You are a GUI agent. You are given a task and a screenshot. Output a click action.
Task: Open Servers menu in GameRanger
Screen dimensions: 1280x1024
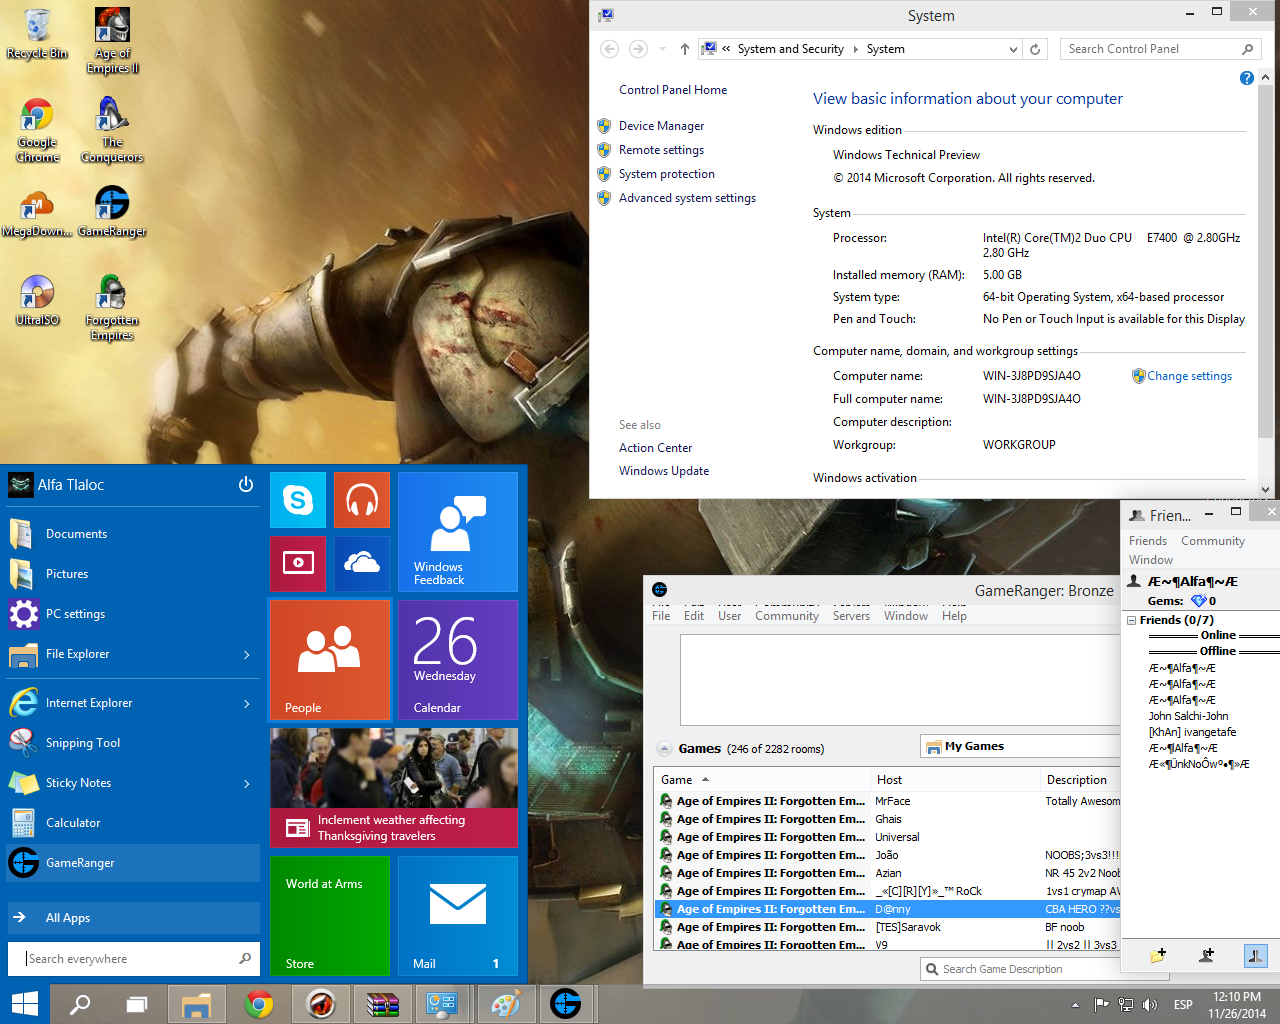point(851,616)
